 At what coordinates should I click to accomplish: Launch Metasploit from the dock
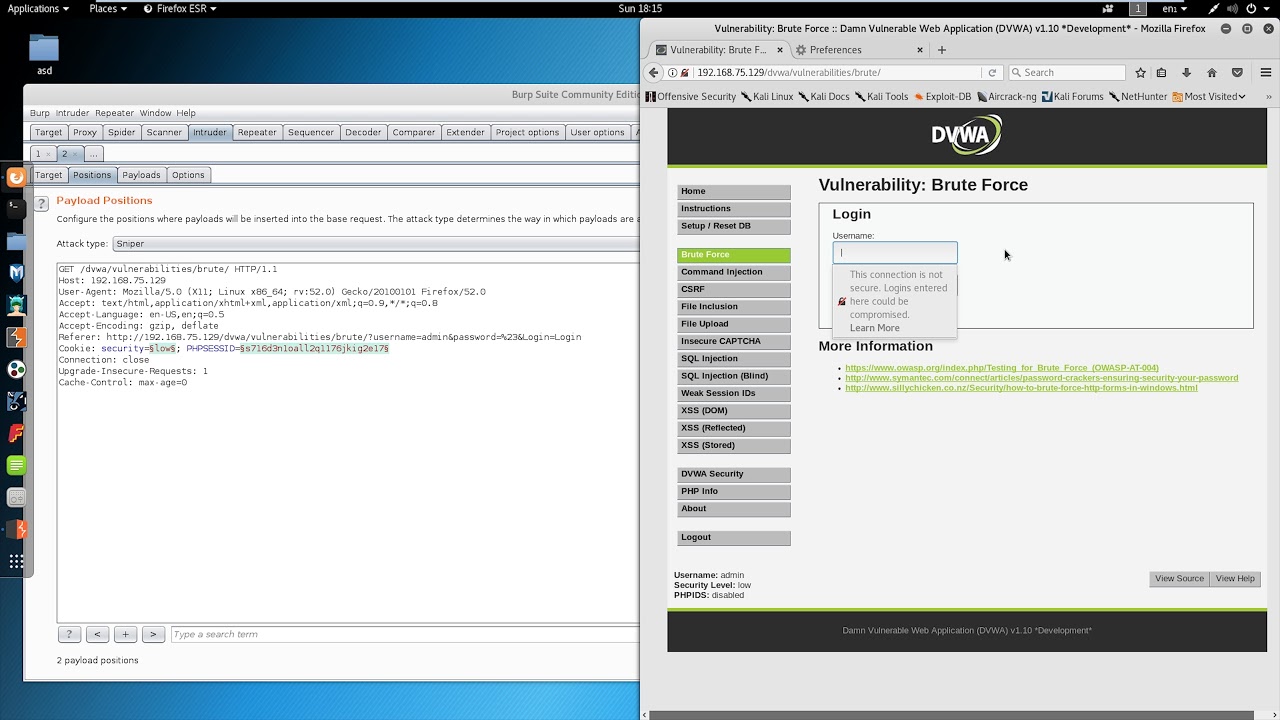pyautogui.click(x=16, y=273)
